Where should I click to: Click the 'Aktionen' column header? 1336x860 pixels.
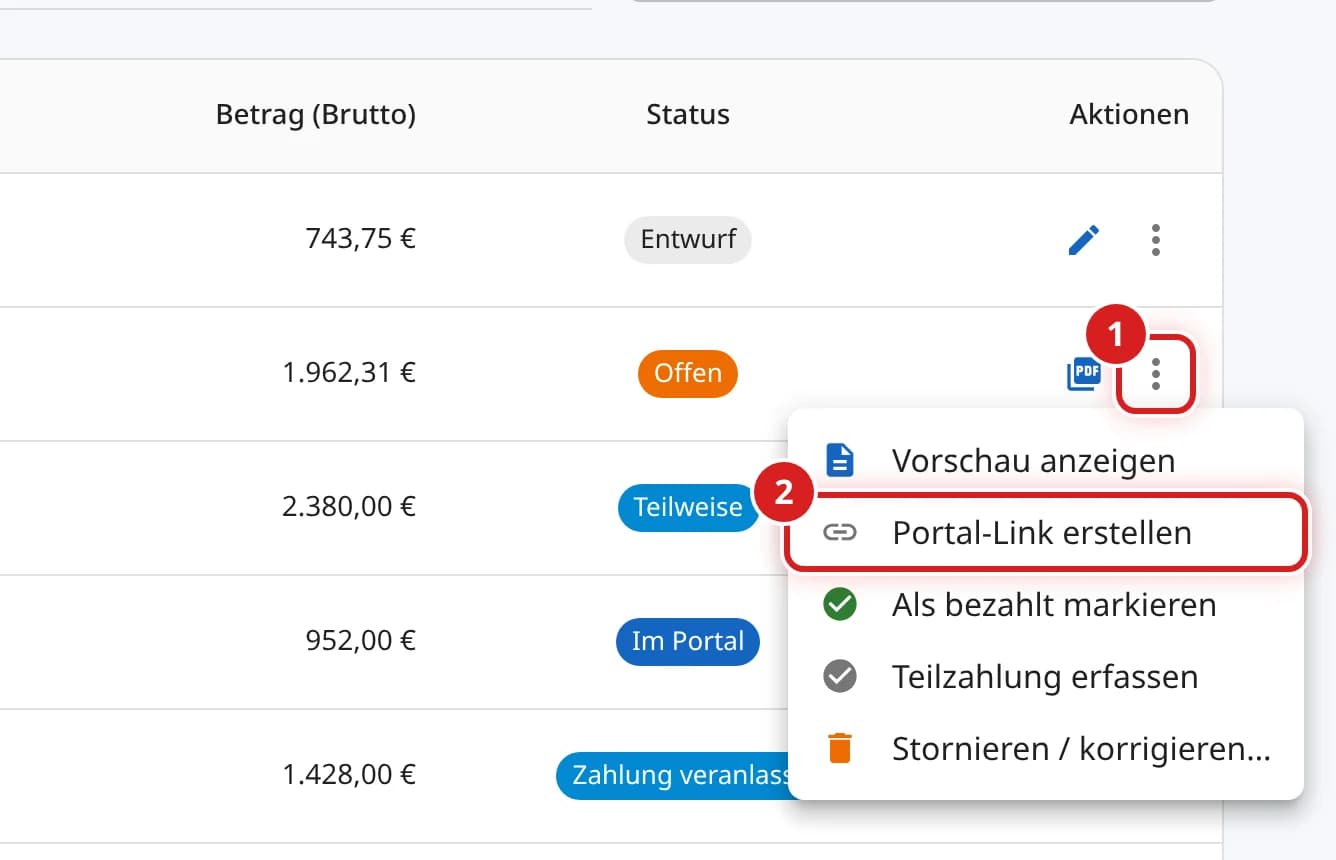(x=1129, y=115)
